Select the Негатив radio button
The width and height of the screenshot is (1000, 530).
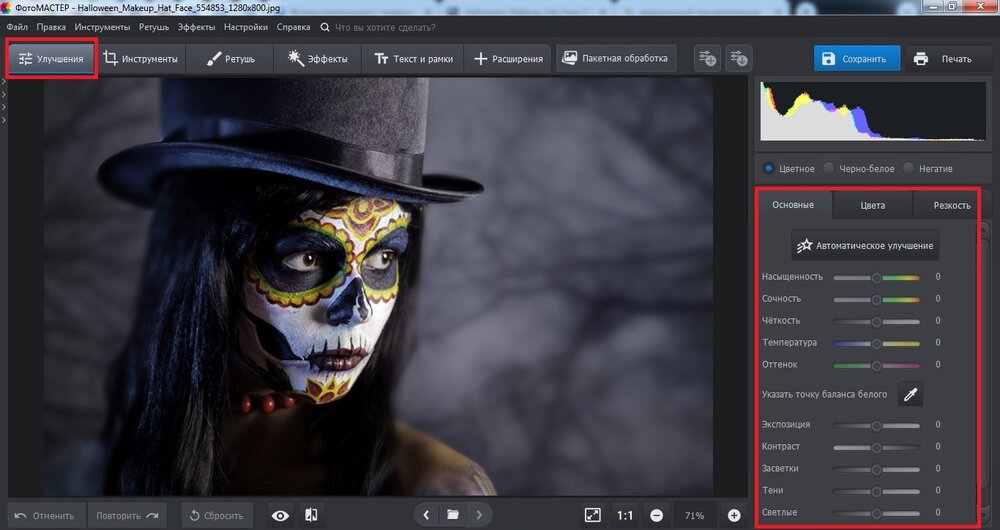(909, 168)
